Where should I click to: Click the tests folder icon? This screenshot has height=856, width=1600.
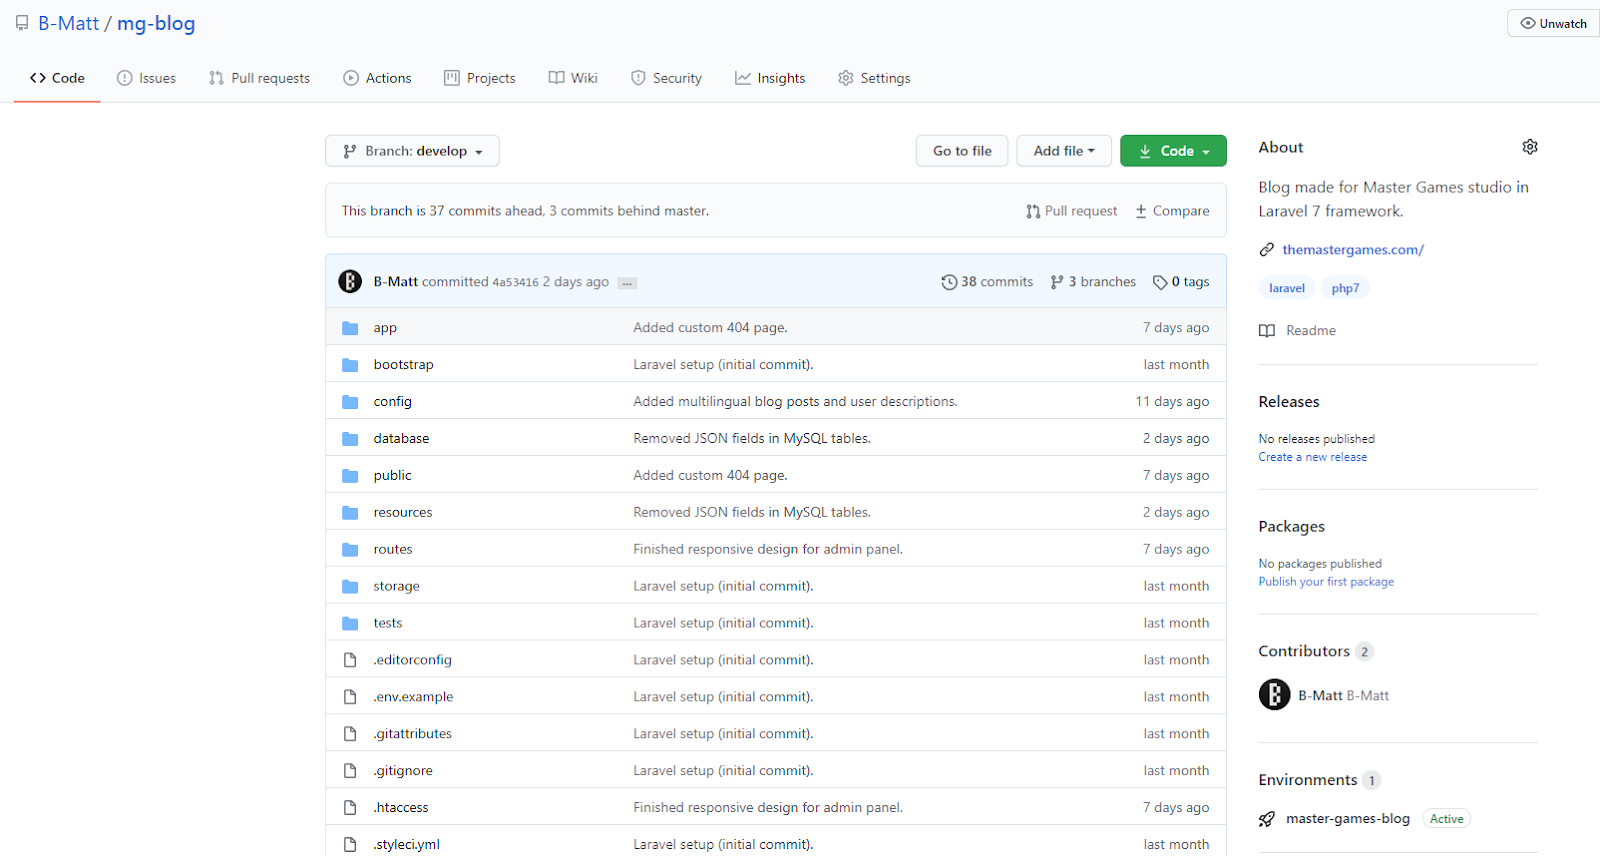point(350,623)
